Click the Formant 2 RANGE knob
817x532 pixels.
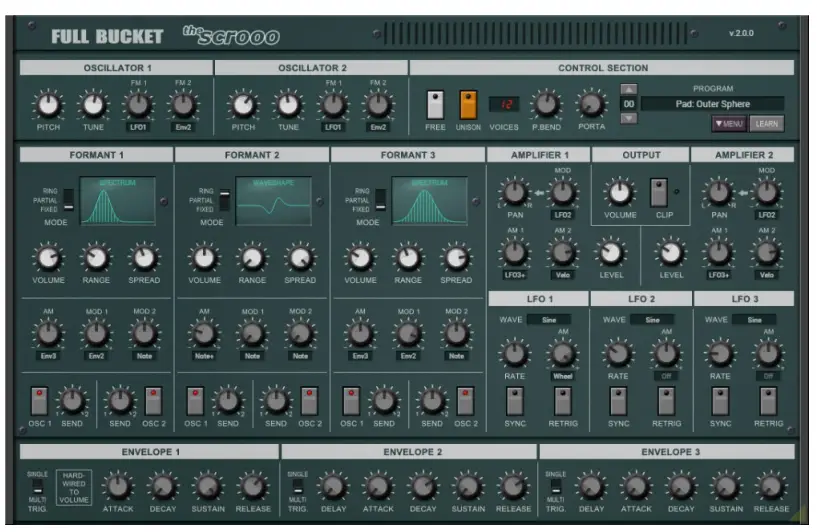pos(252,258)
